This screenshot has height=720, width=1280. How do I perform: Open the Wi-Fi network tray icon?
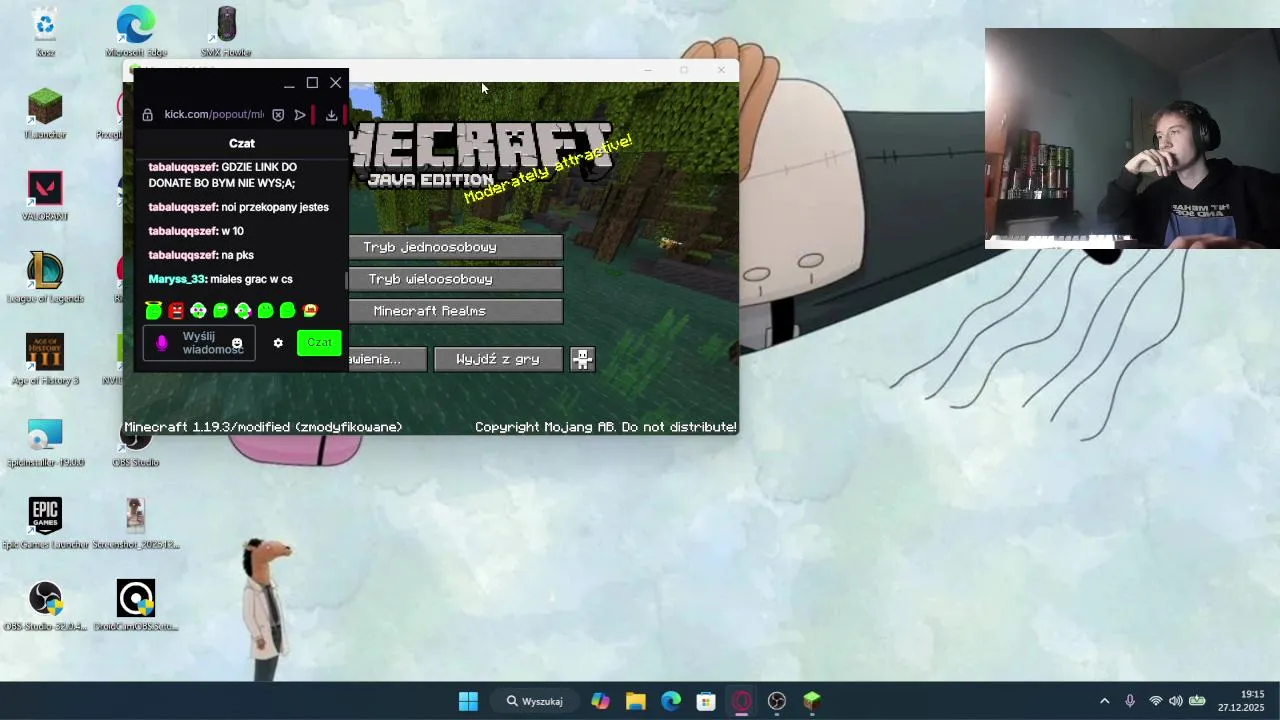(1156, 701)
